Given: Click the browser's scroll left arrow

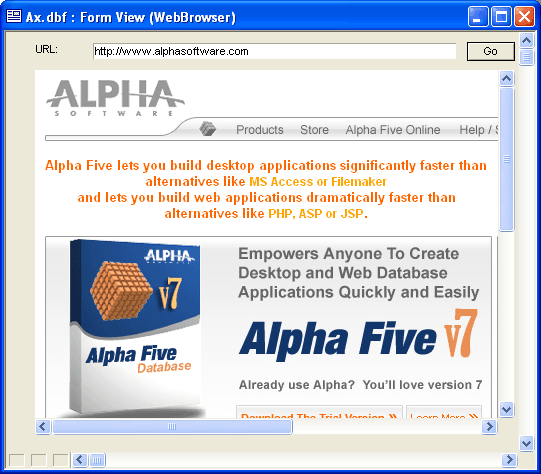Looking at the screenshot, I should coord(43,427).
